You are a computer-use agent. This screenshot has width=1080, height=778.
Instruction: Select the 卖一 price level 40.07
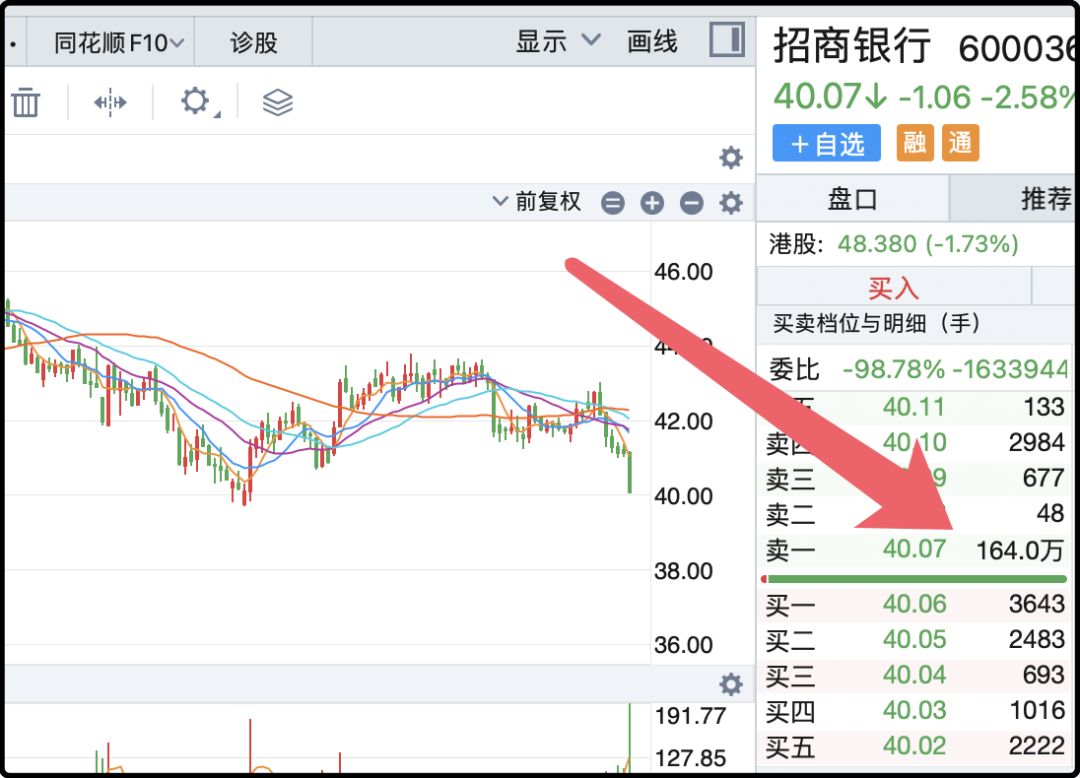(x=914, y=549)
